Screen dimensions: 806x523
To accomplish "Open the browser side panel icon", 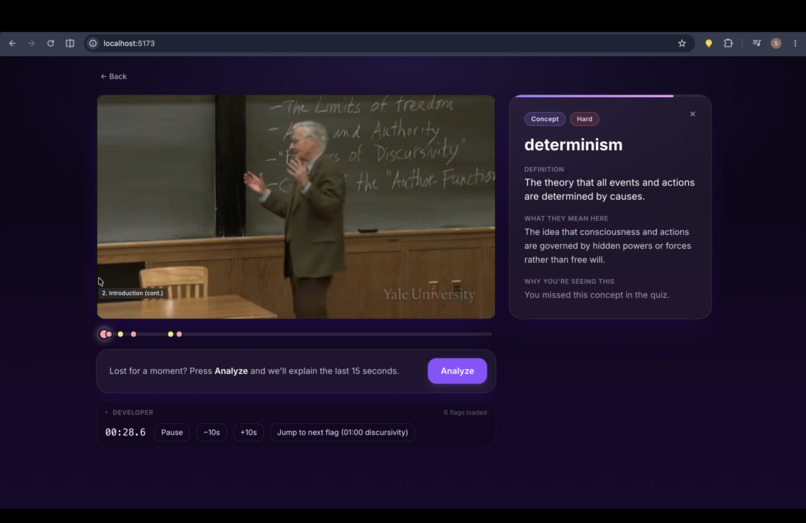I will click(70, 43).
